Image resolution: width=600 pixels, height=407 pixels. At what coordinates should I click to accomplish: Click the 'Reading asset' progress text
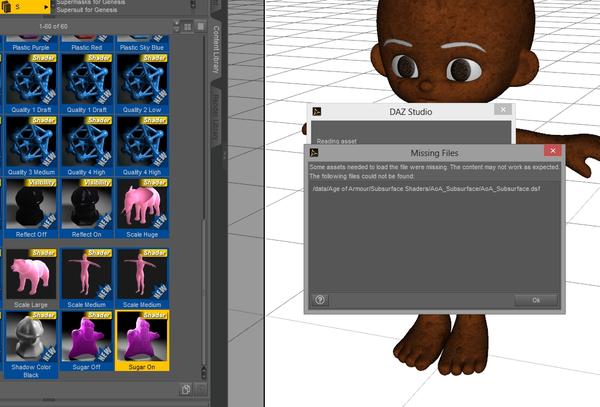(x=336, y=141)
